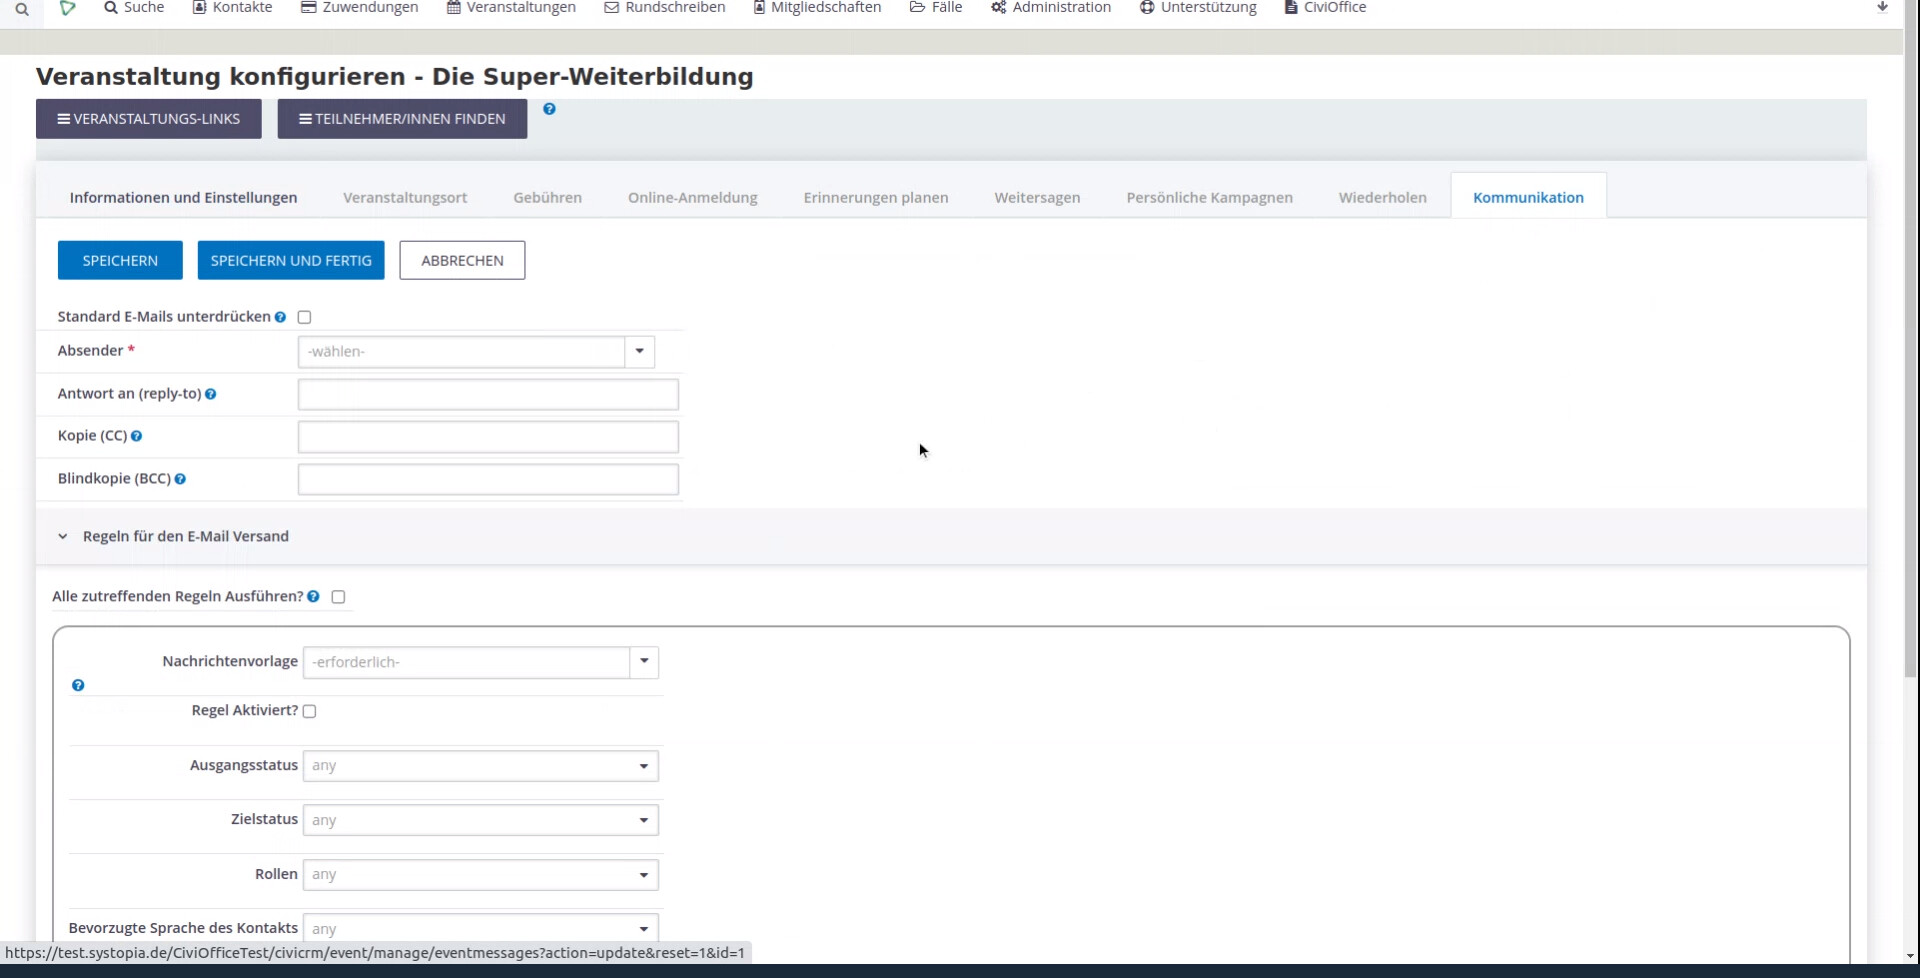Click the Speichern button
The width and height of the screenshot is (1920, 978).
[x=120, y=260]
